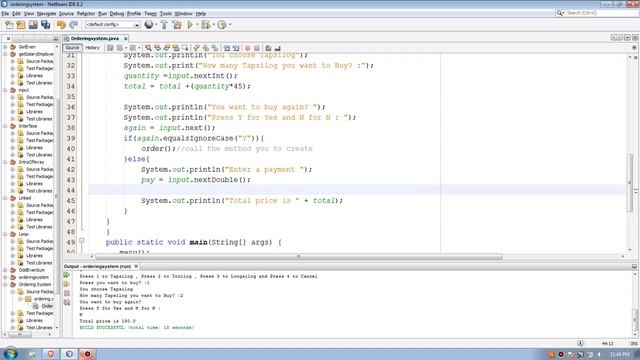This screenshot has height=360, width=640.
Task: Click the Stop Macro Recording icon in editor toolbar
Action: click(x=256, y=48)
